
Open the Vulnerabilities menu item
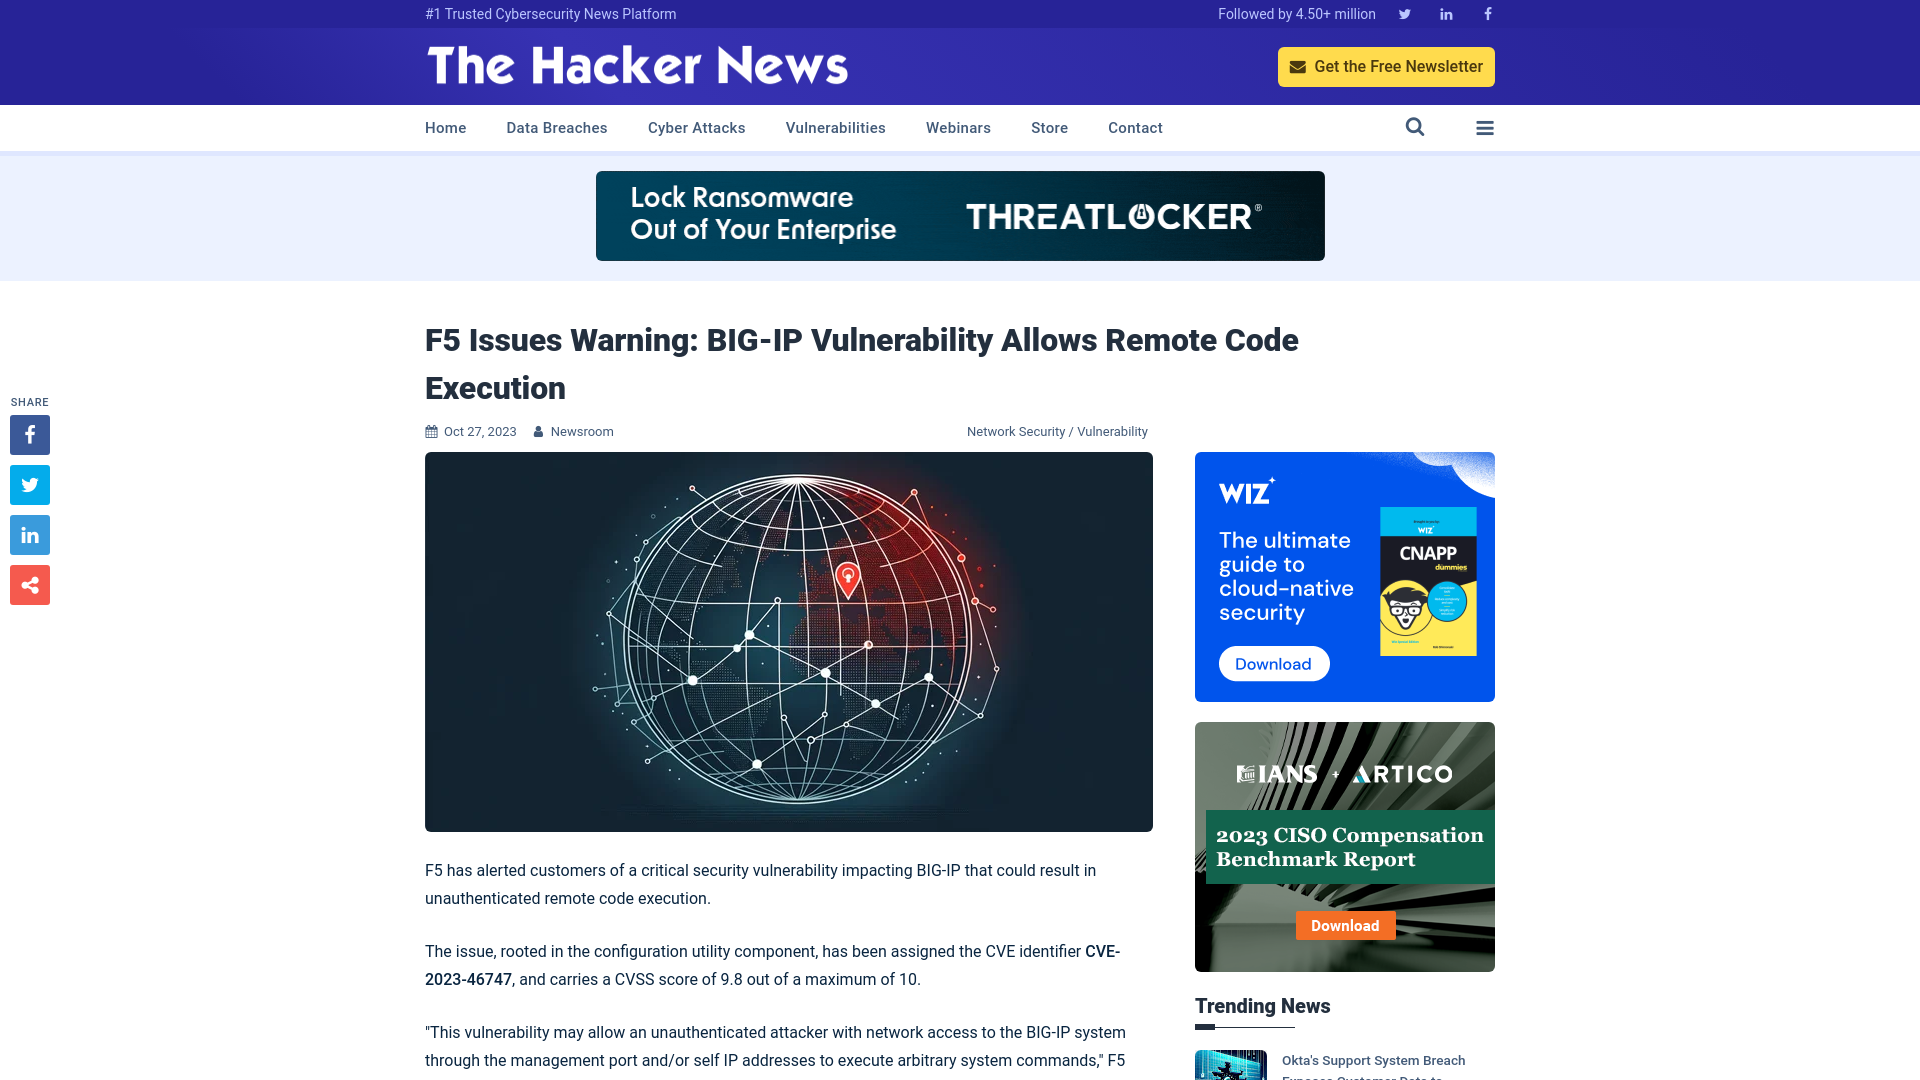click(835, 127)
